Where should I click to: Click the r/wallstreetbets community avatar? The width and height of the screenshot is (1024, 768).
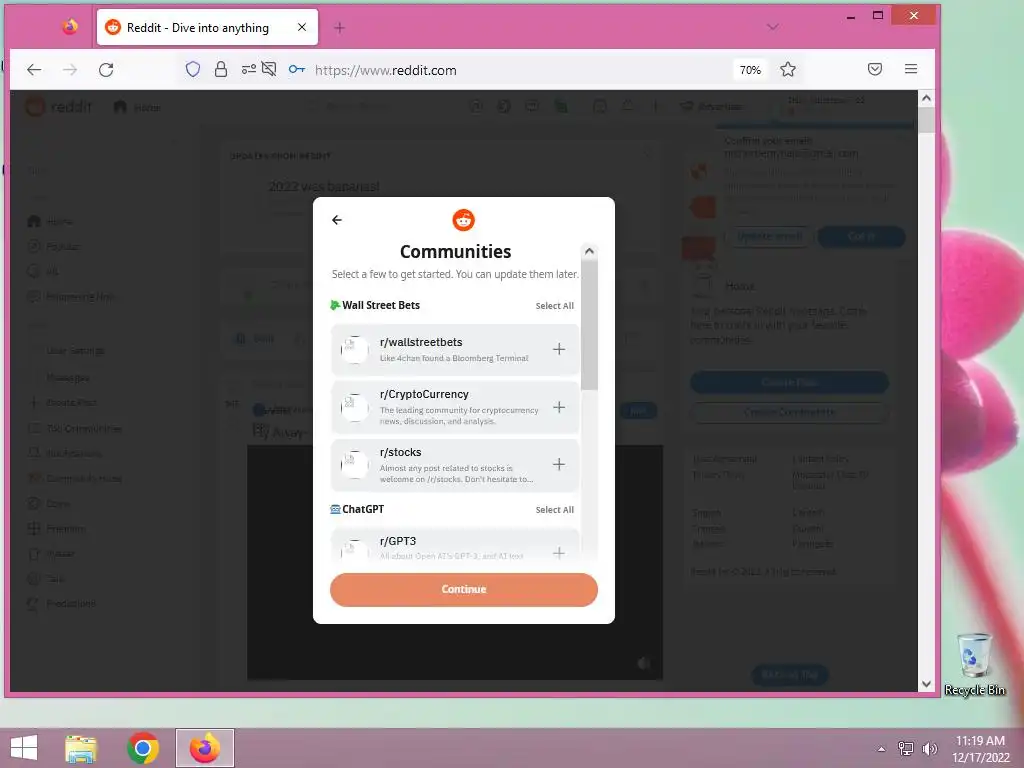point(355,349)
